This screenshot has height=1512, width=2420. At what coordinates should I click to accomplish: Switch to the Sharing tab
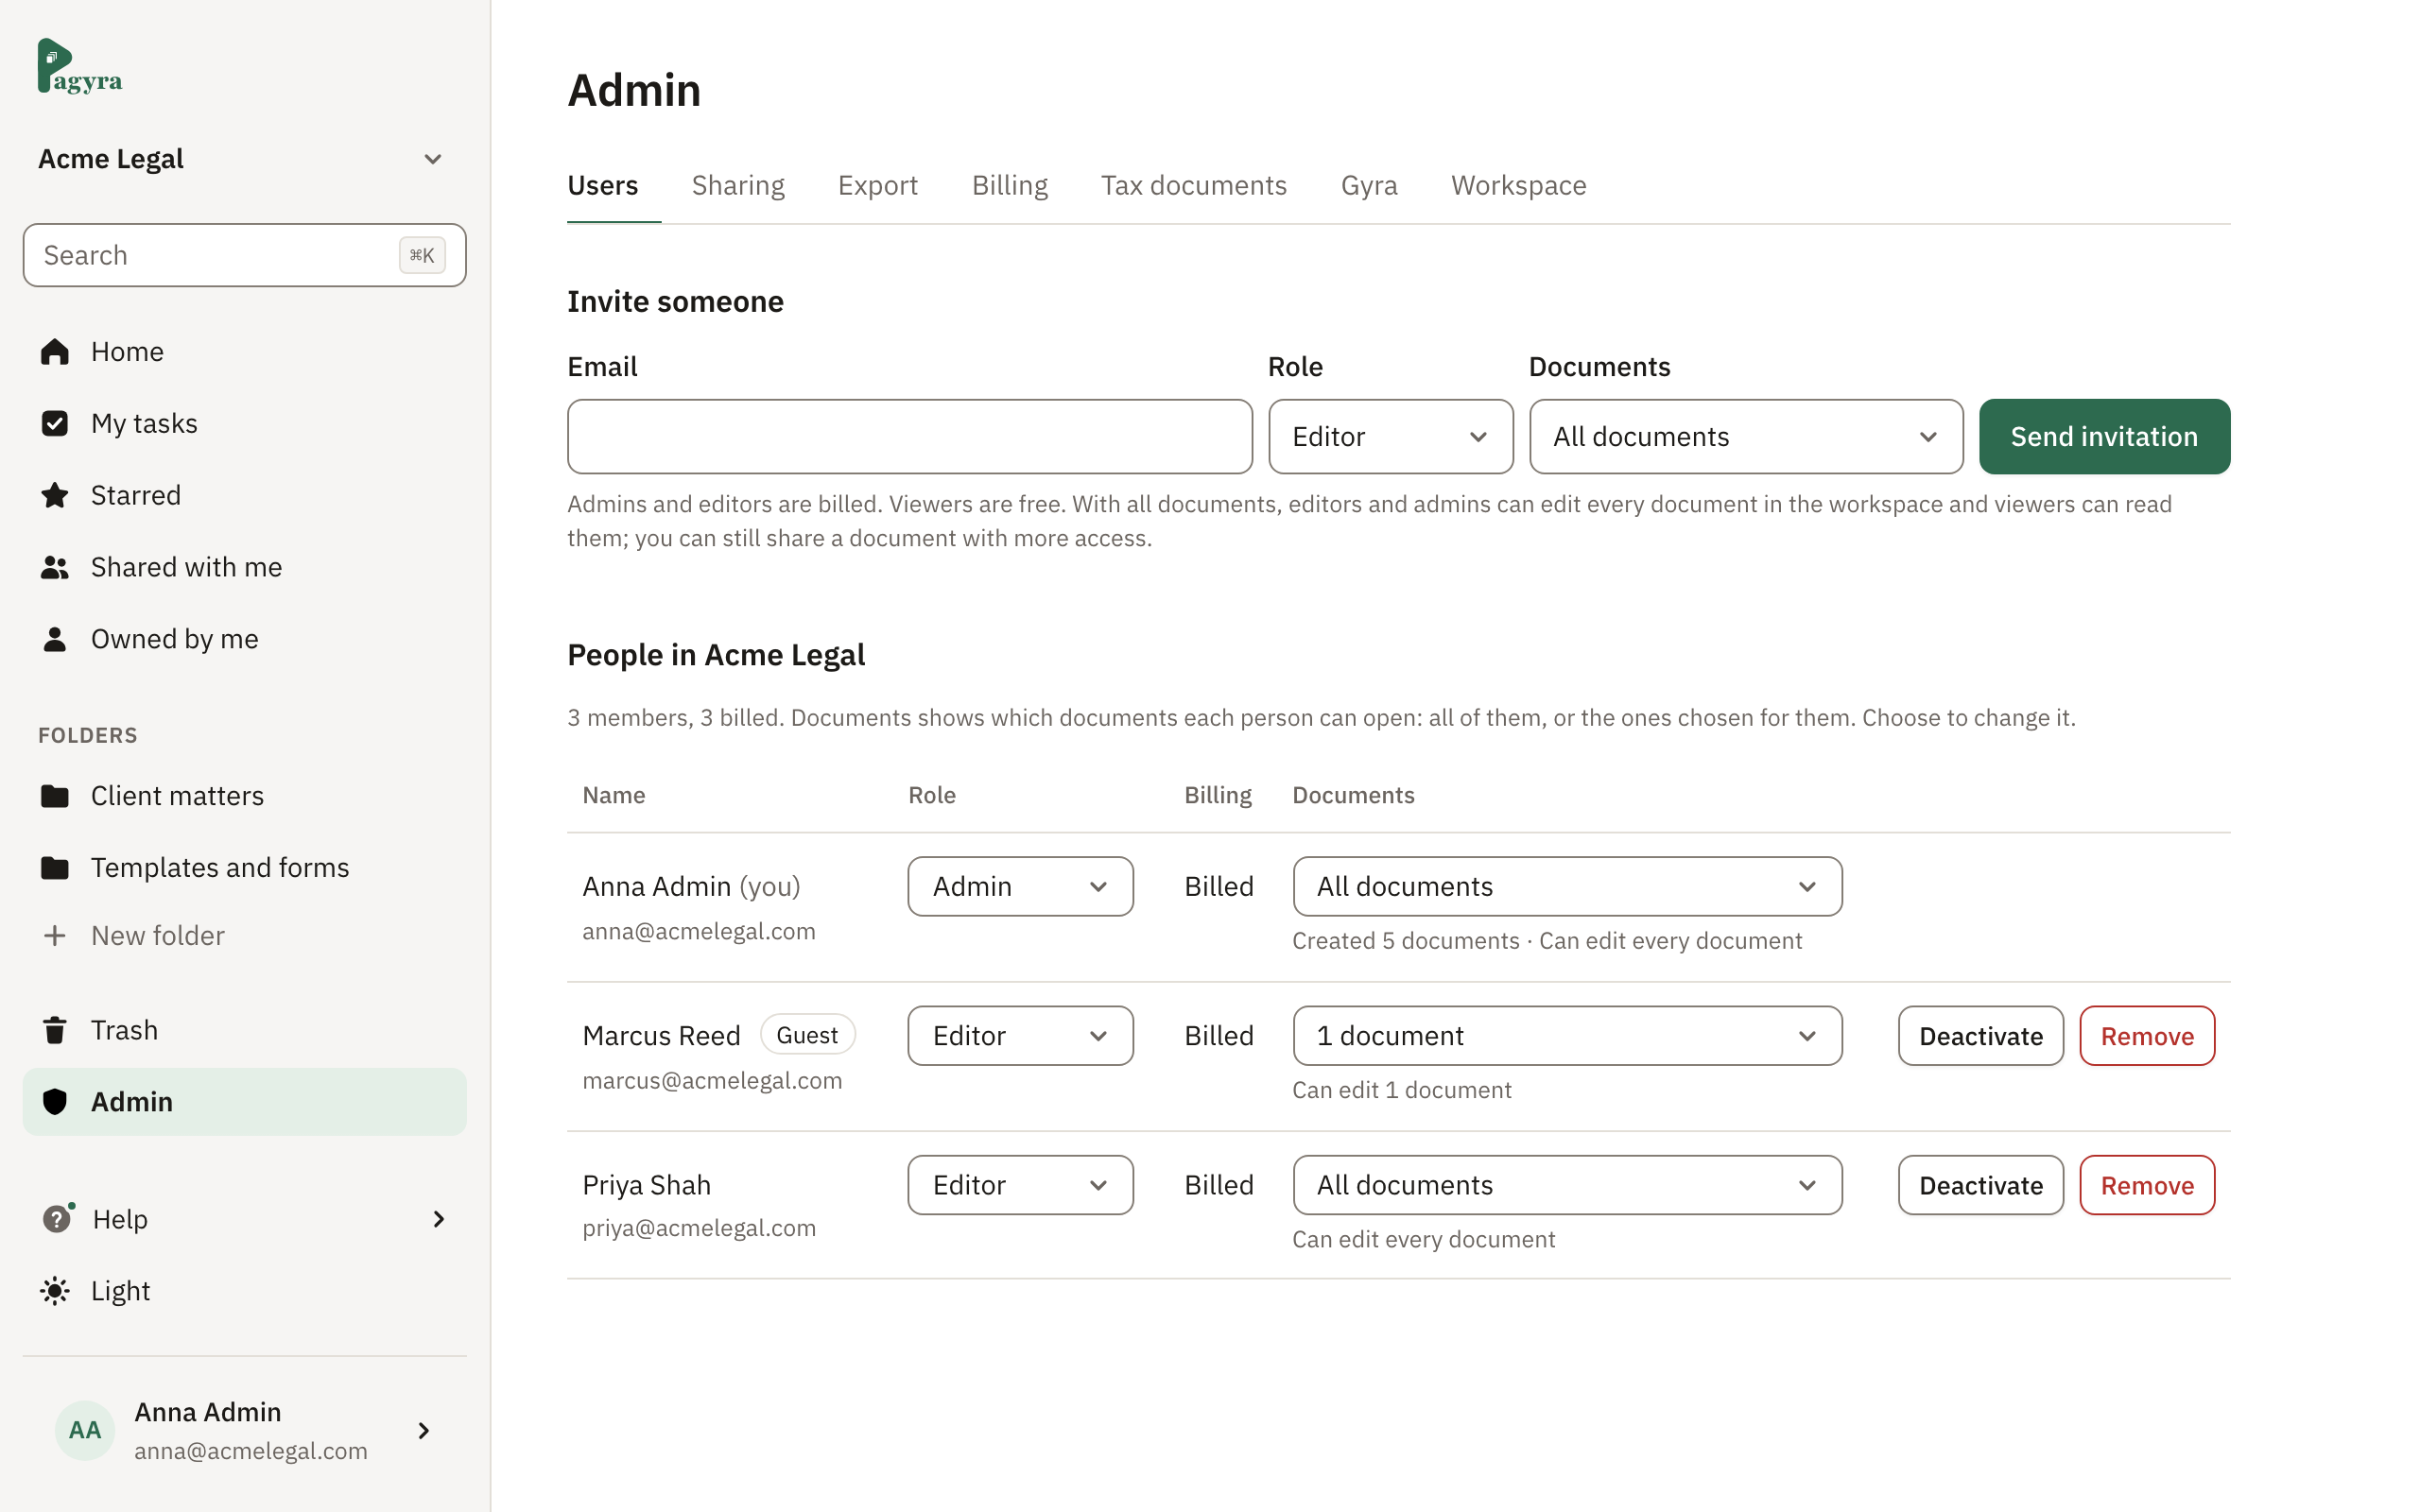(x=738, y=185)
